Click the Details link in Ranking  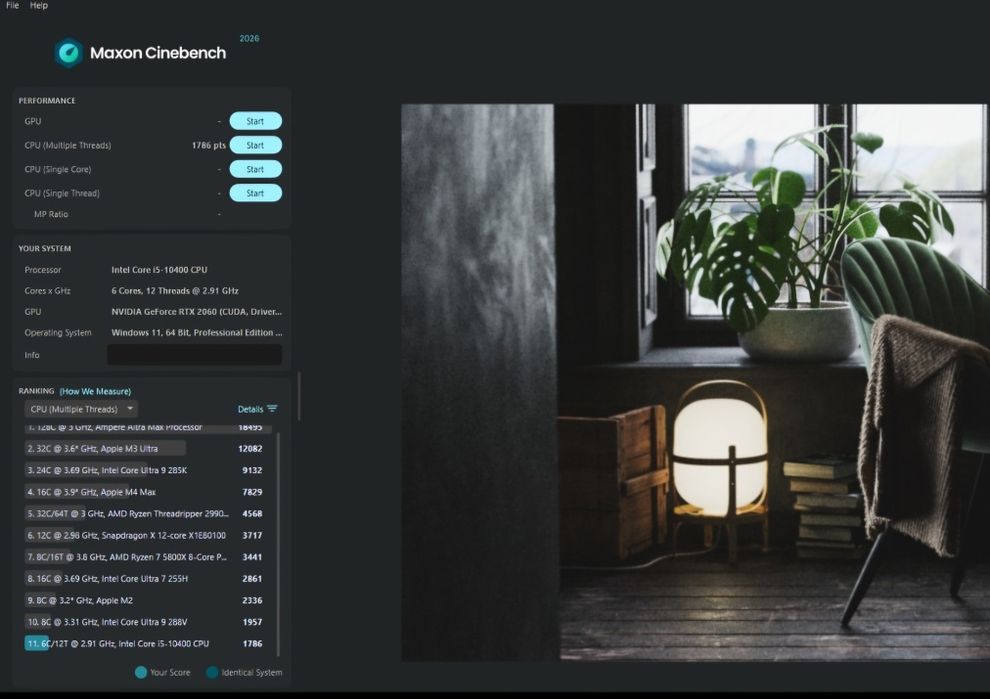coord(250,409)
